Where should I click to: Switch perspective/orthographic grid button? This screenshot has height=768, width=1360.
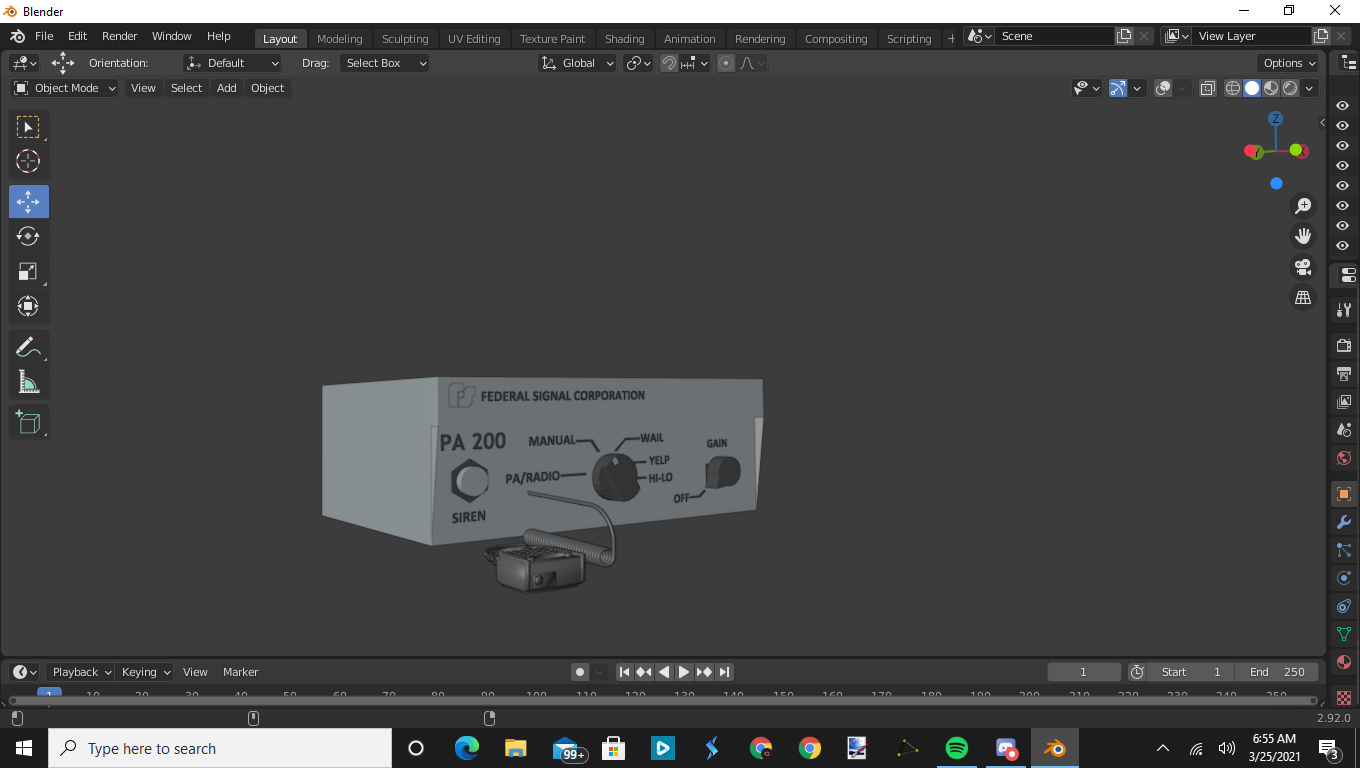click(1303, 297)
